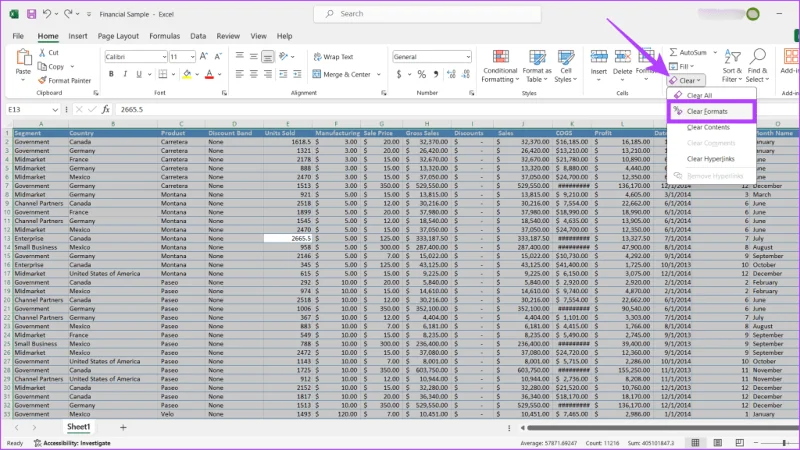Open Sort & Filter menu
Screen dimensions: 800x450
[732, 66]
